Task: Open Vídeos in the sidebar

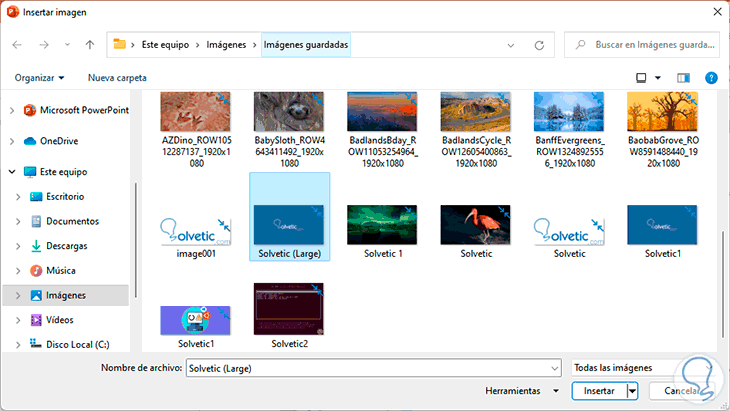Action: (x=52, y=320)
